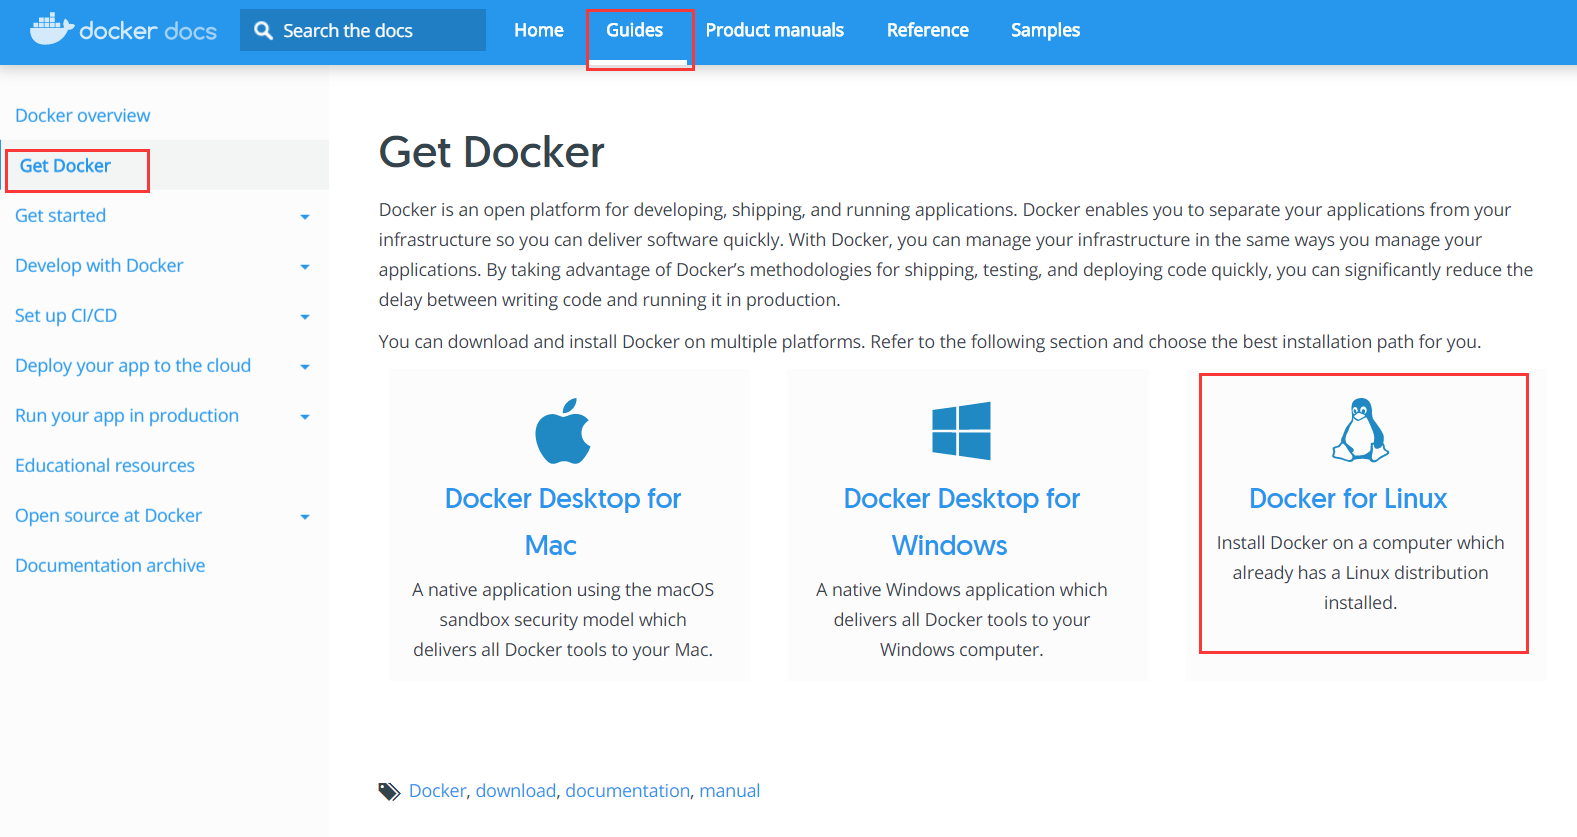Expand Set up CI/CD arrow
Viewport: 1577px width, 837px height.
(305, 317)
